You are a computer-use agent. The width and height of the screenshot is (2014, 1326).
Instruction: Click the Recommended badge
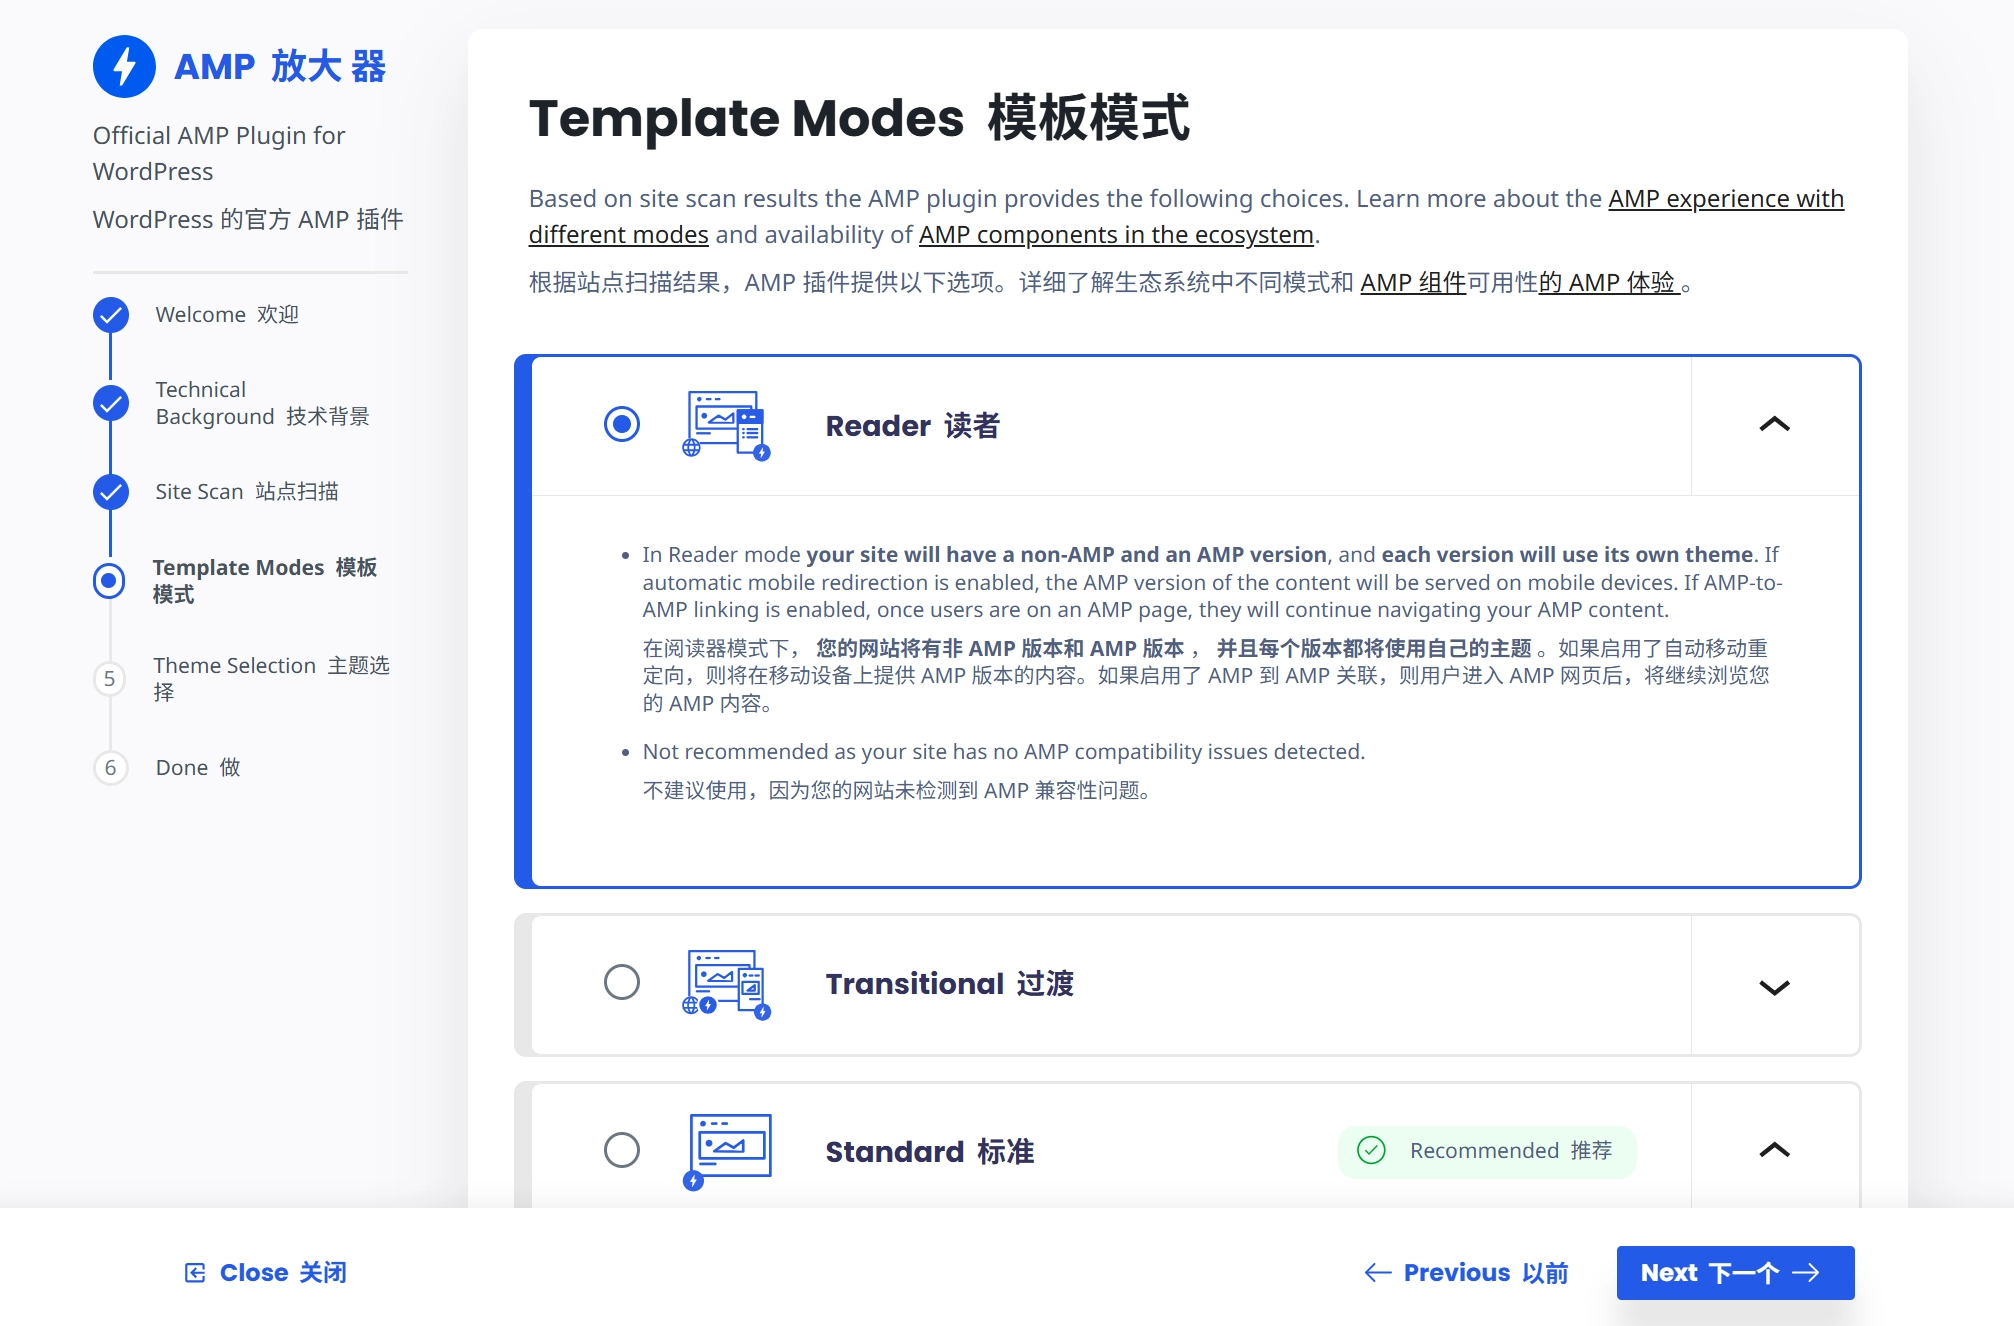click(x=1487, y=1151)
